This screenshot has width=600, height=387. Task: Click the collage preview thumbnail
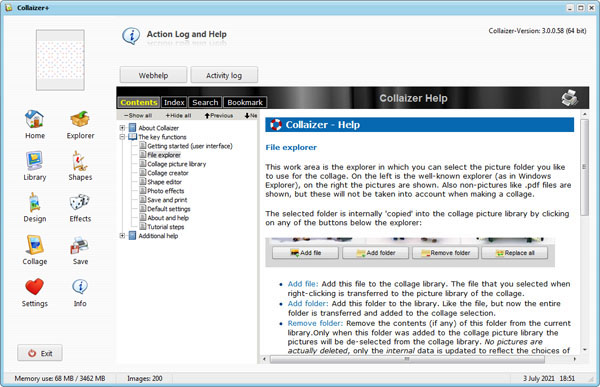(x=60, y=60)
